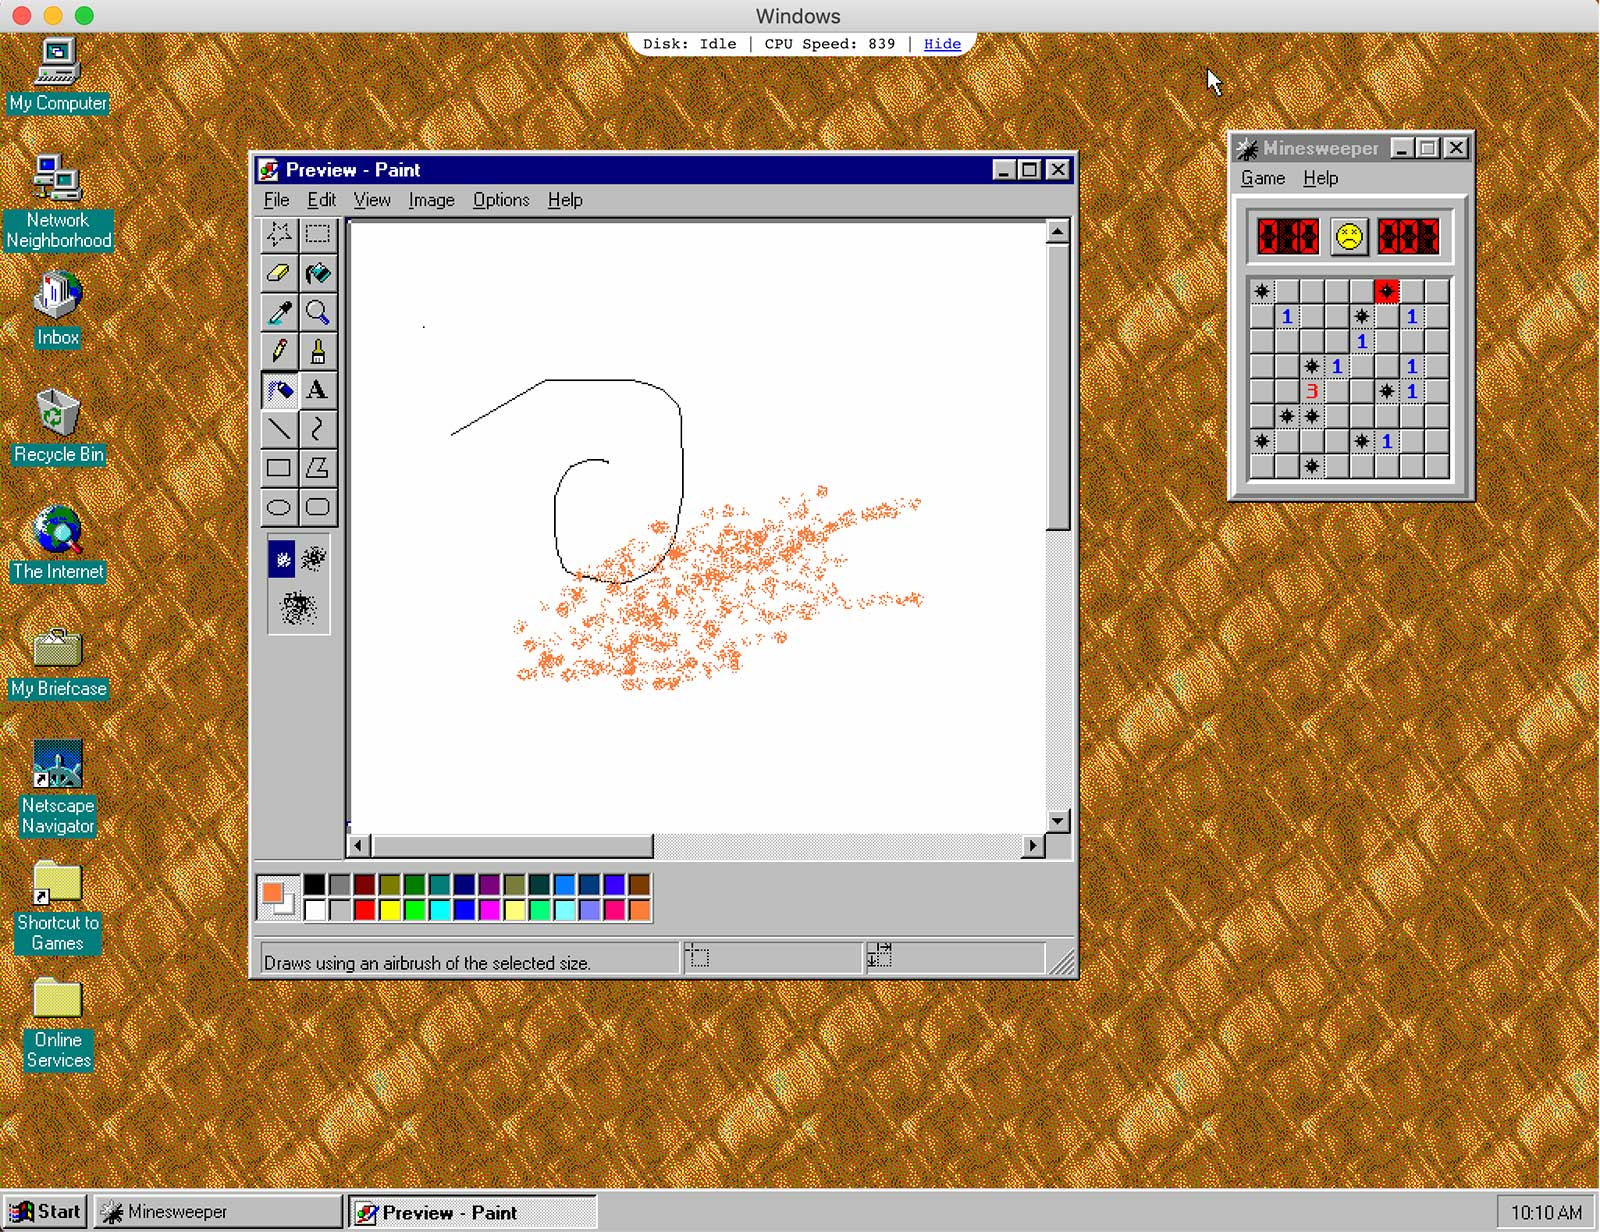Click the red exploded mine cell in Minesweeper
This screenshot has height=1232, width=1600.
click(x=1386, y=291)
